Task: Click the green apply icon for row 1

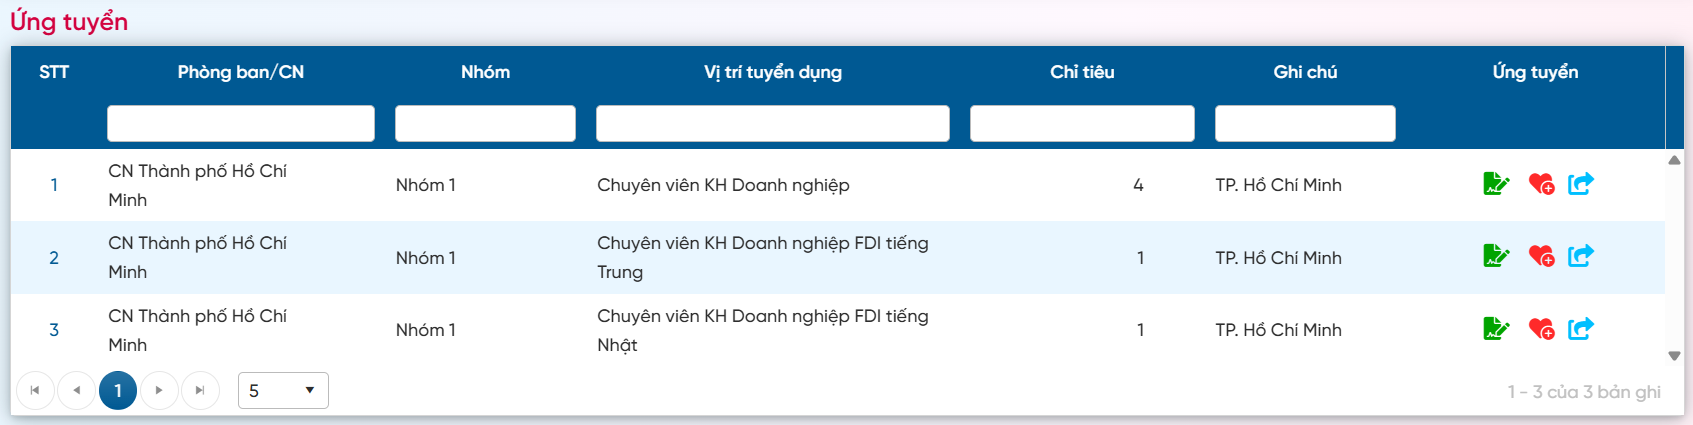Action: click(1496, 184)
